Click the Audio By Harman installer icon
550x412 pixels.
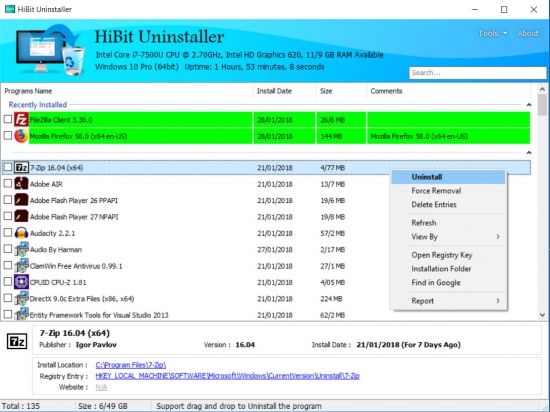pyautogui.click(x=21, y=249)
